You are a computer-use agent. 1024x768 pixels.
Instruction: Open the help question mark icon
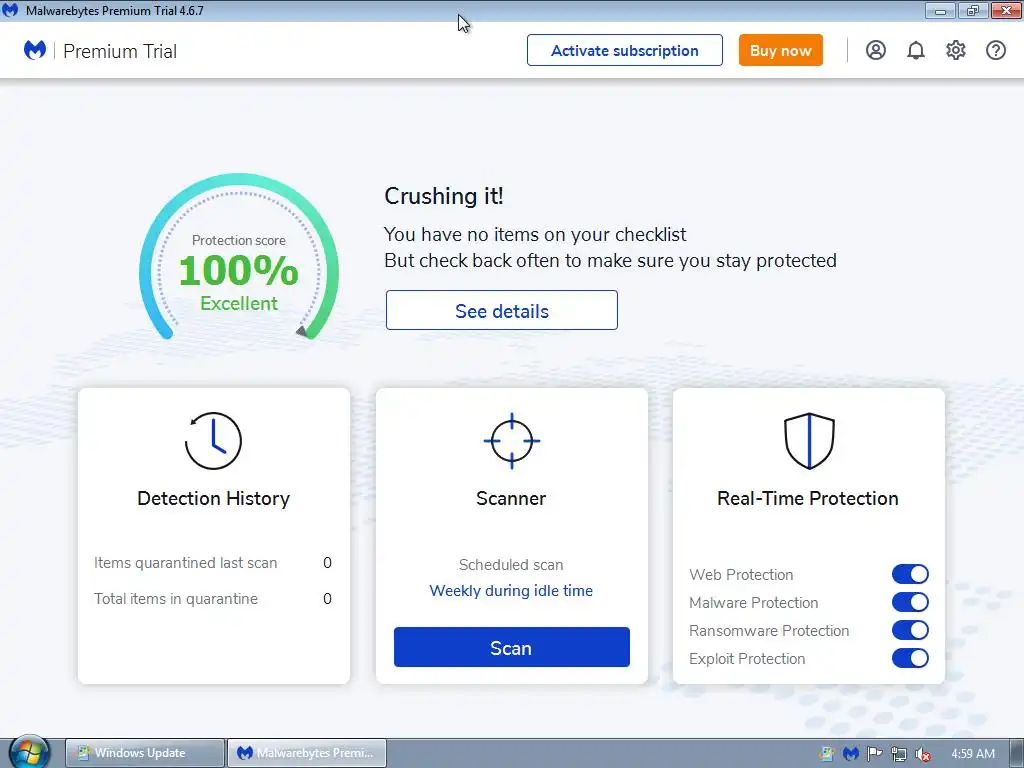click(996, 50)
